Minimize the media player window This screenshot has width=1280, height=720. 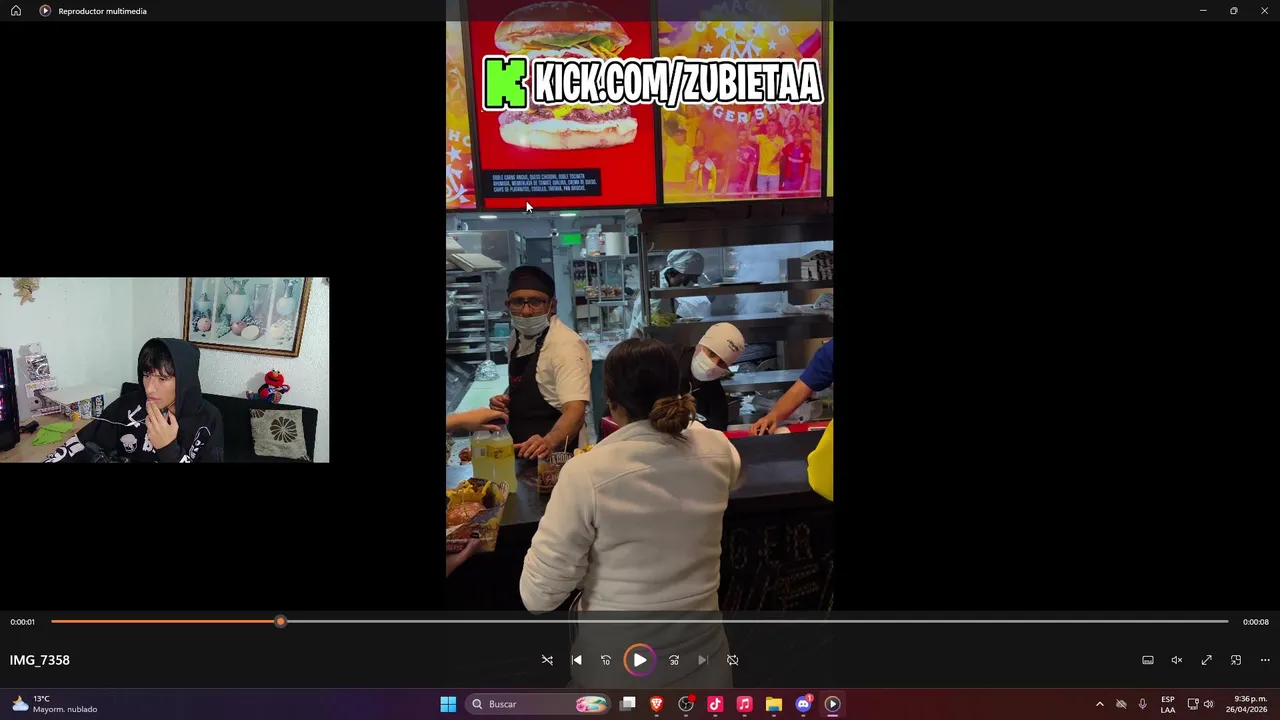click(1203, 11)
